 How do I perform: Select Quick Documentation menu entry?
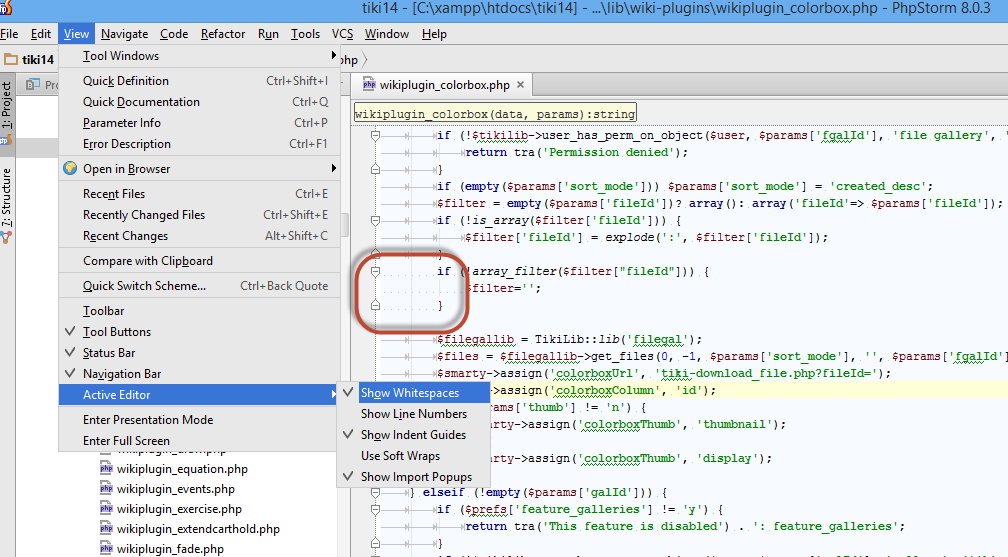199,102
